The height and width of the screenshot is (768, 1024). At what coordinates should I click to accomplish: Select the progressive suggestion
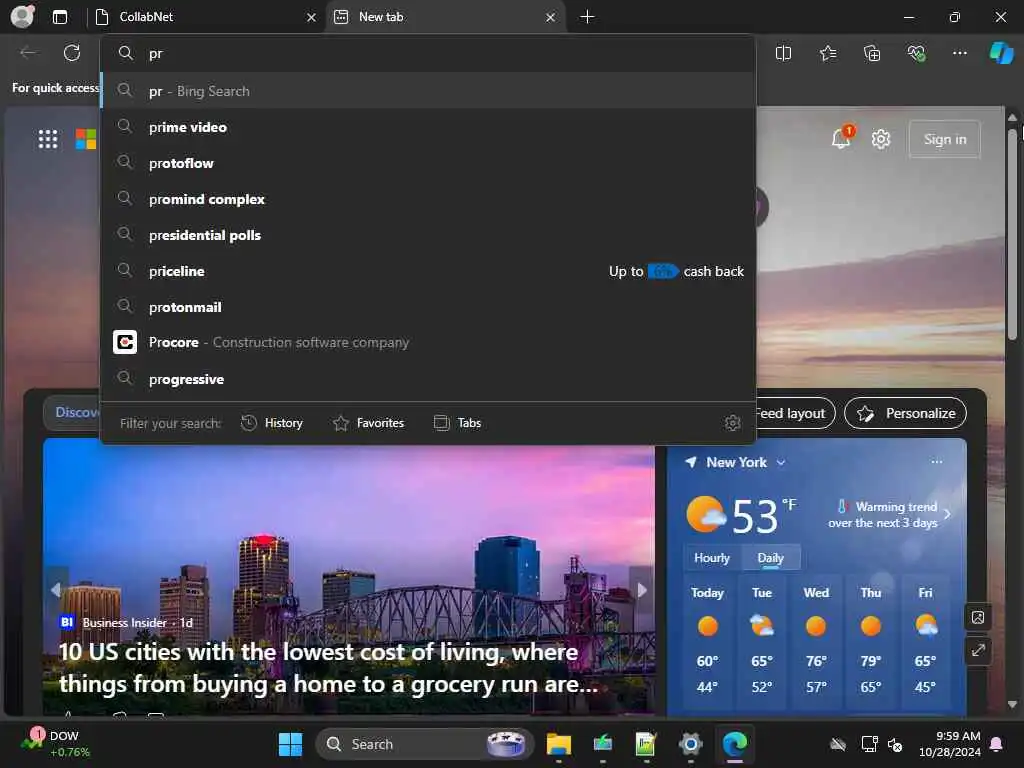click(x=428, y=379)
